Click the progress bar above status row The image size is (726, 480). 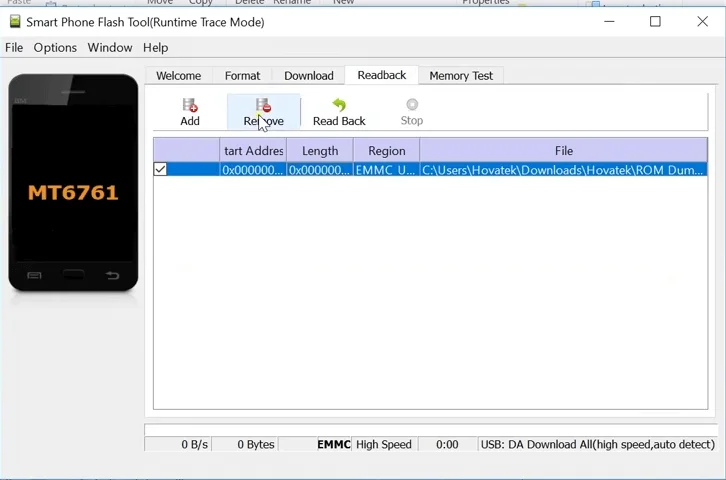coord(431,430)
